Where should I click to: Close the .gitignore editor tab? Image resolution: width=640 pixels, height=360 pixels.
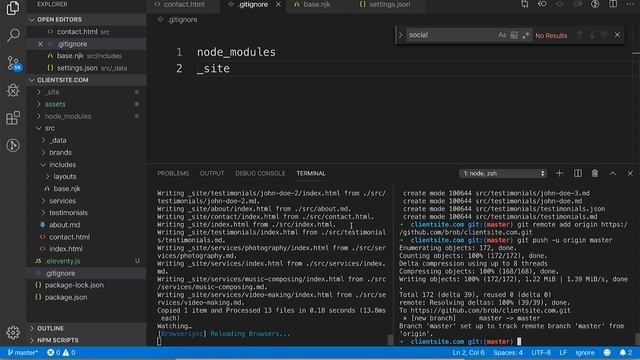pyautogui.click(x=278, y=4)
